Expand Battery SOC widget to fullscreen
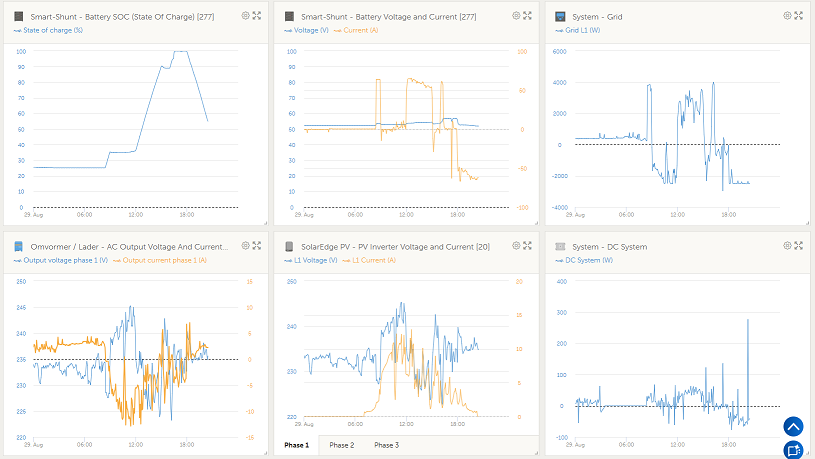This screenshot has height=459, width=815. coord(257,16)
